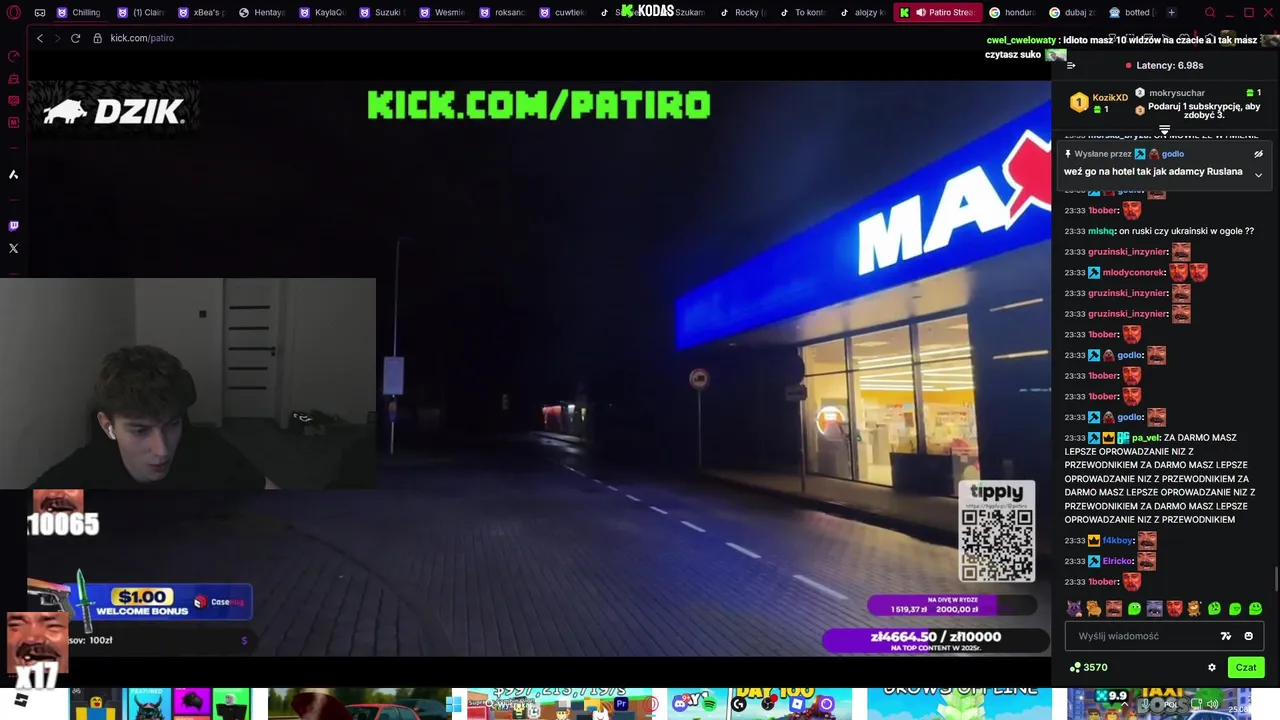The width and height of the screenshot is (1280, 720).
Task: Click the kick.com/patiro stream banner
Action: [539, 104]
